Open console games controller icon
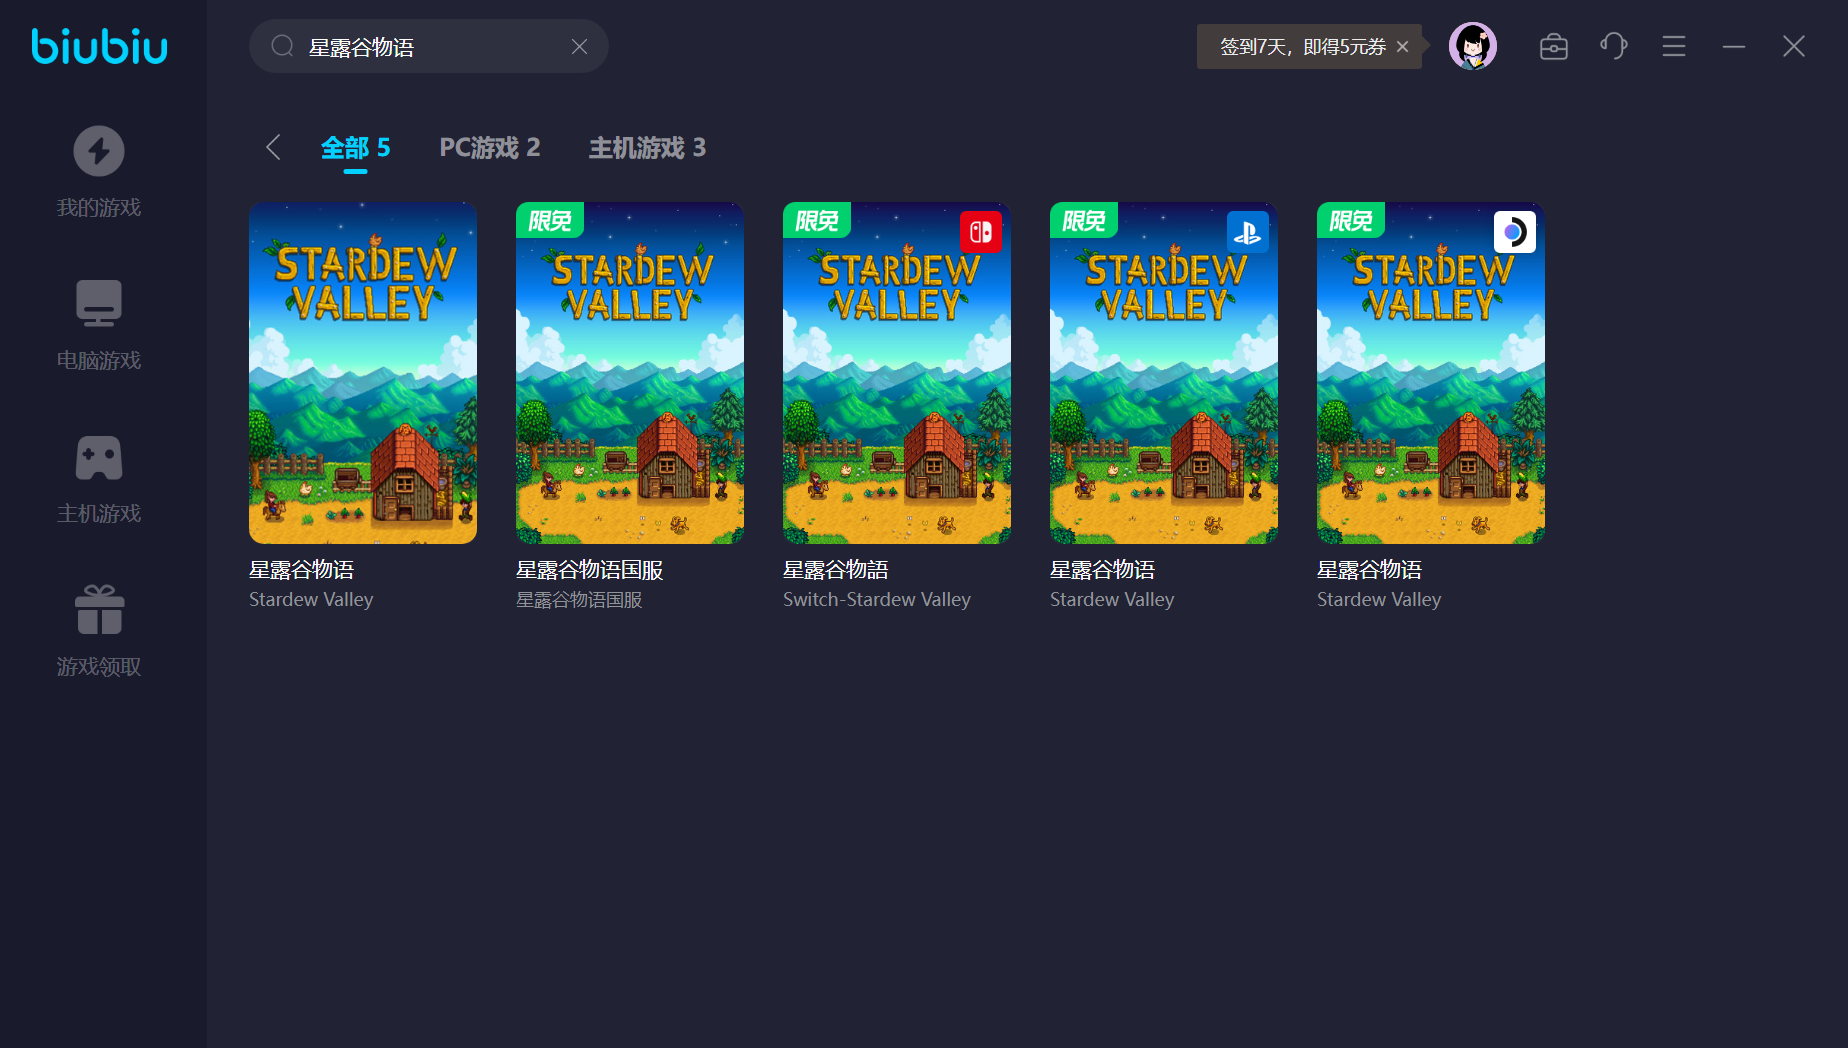Viewport: 1848px width, 1048px height. click(99, 458)
